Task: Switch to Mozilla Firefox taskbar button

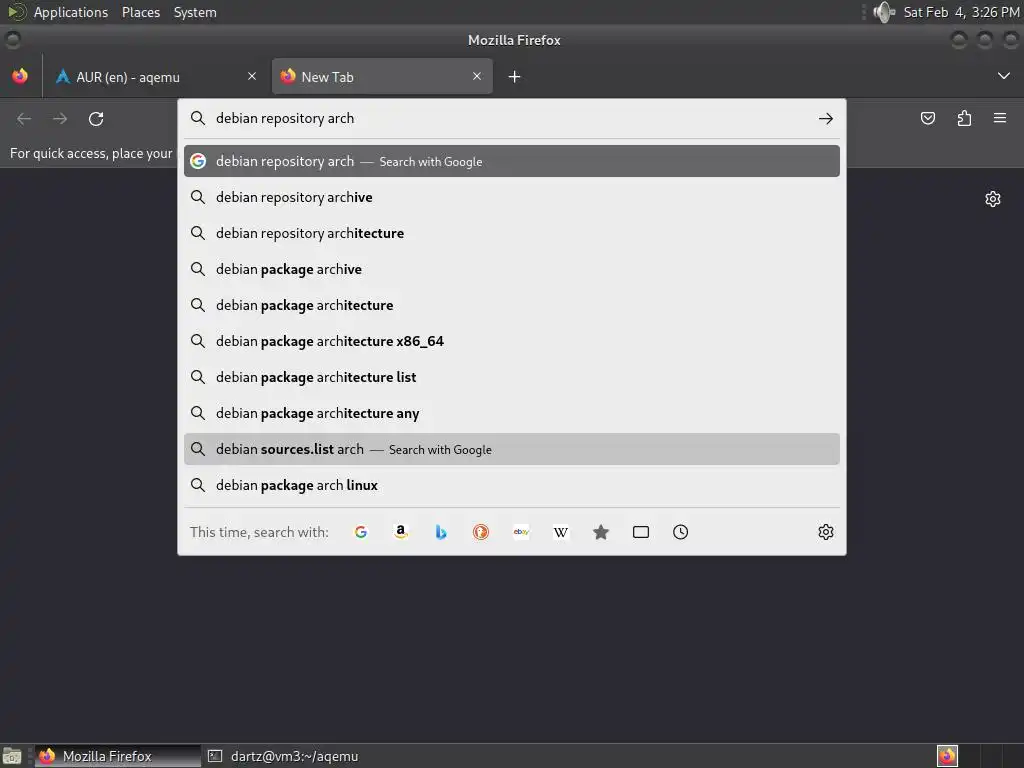Action: (118, 756)
